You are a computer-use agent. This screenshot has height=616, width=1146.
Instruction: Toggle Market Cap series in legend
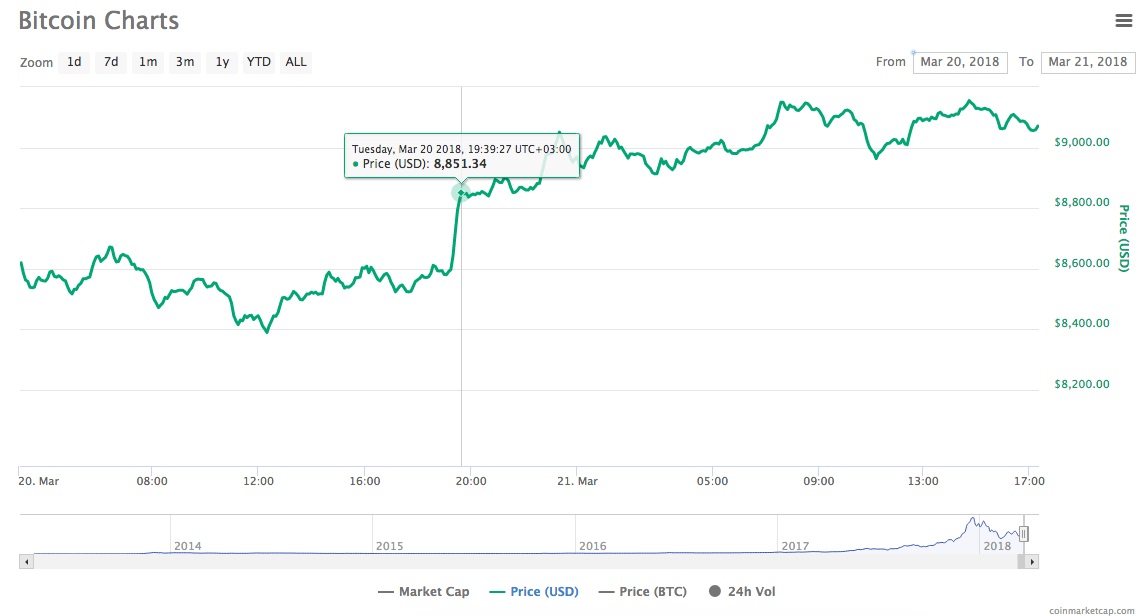424,592
